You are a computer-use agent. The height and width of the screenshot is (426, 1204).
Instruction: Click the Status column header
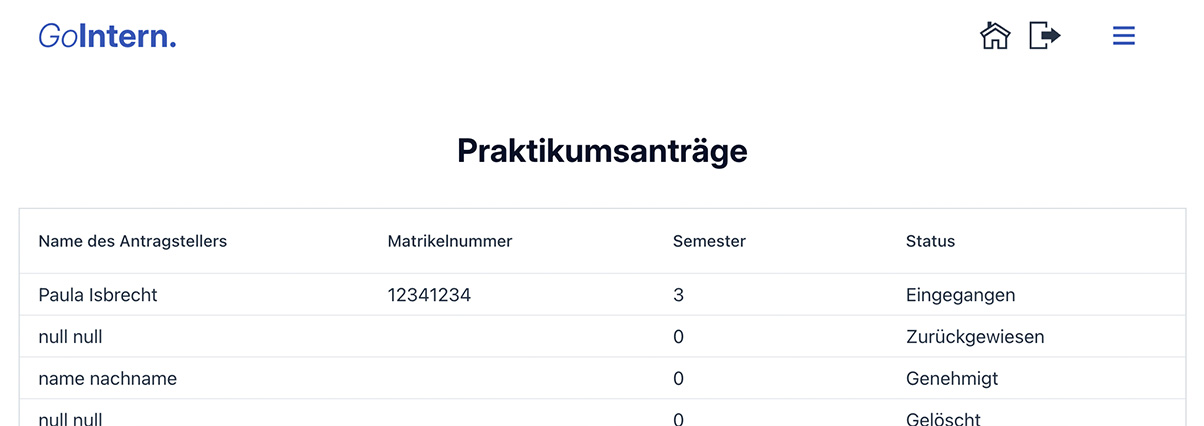coord(930,241)
